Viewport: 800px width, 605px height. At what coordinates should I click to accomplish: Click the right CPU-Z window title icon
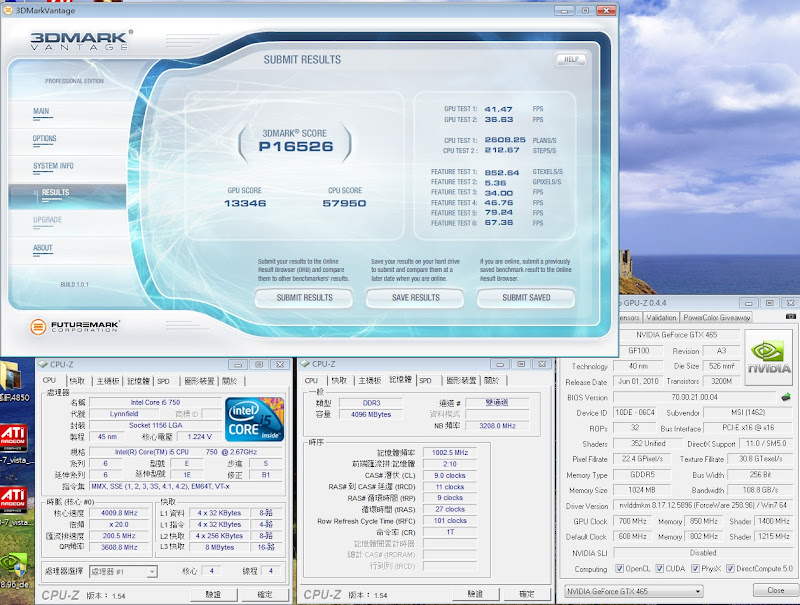click(305, 364)
